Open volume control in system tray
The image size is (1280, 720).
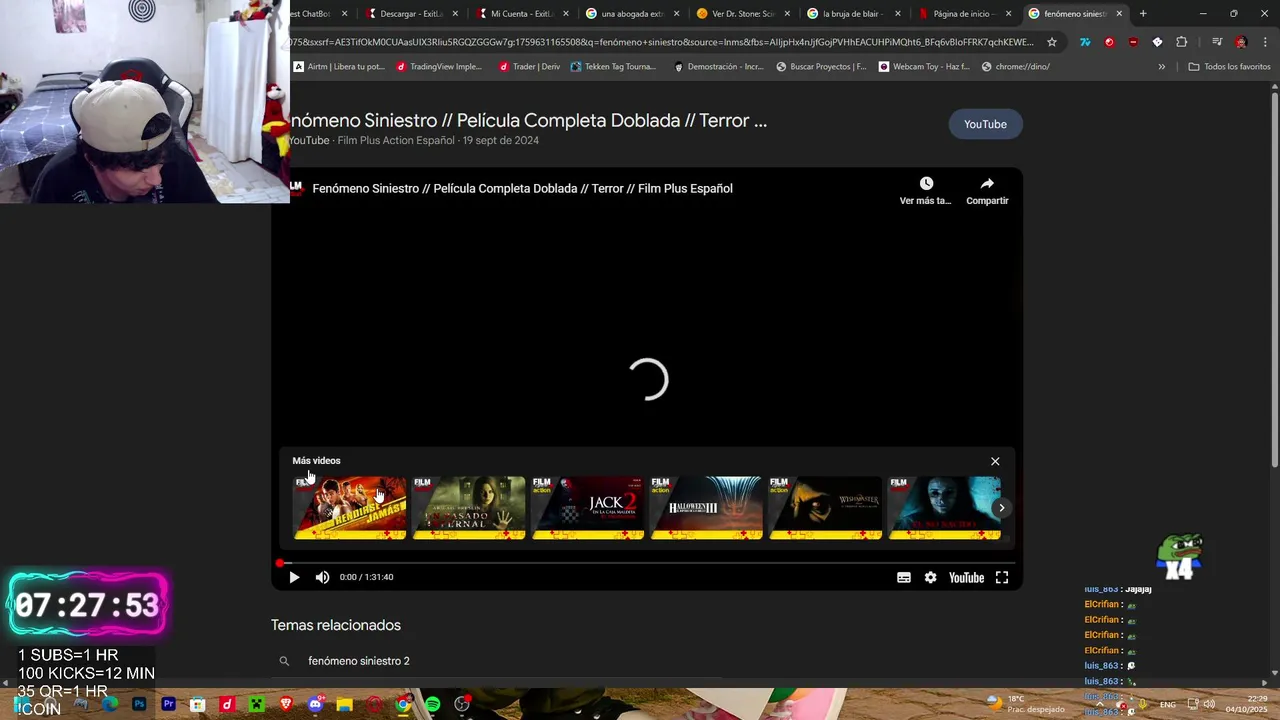(1209, 705)
